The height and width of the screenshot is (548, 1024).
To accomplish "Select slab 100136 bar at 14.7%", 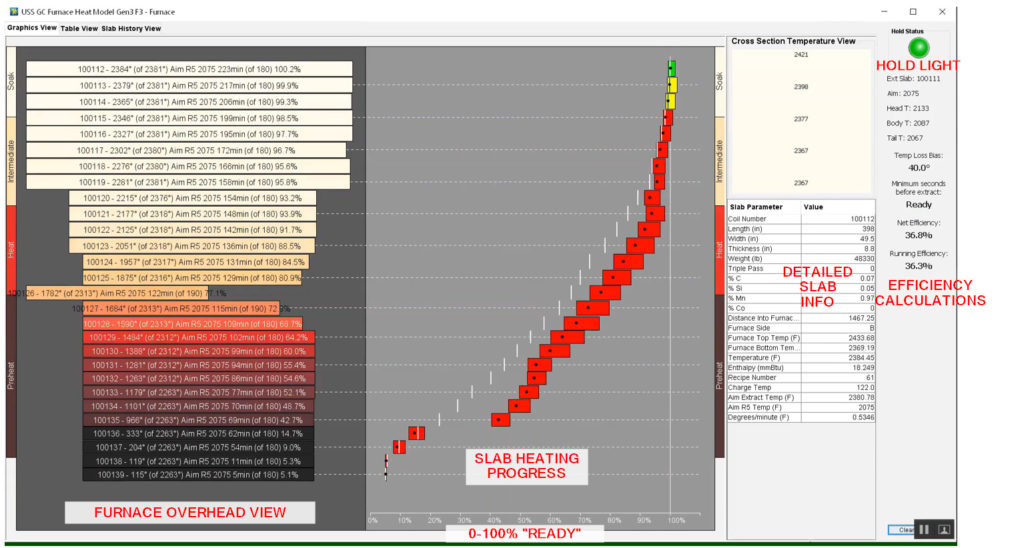I will click(199, 434).
